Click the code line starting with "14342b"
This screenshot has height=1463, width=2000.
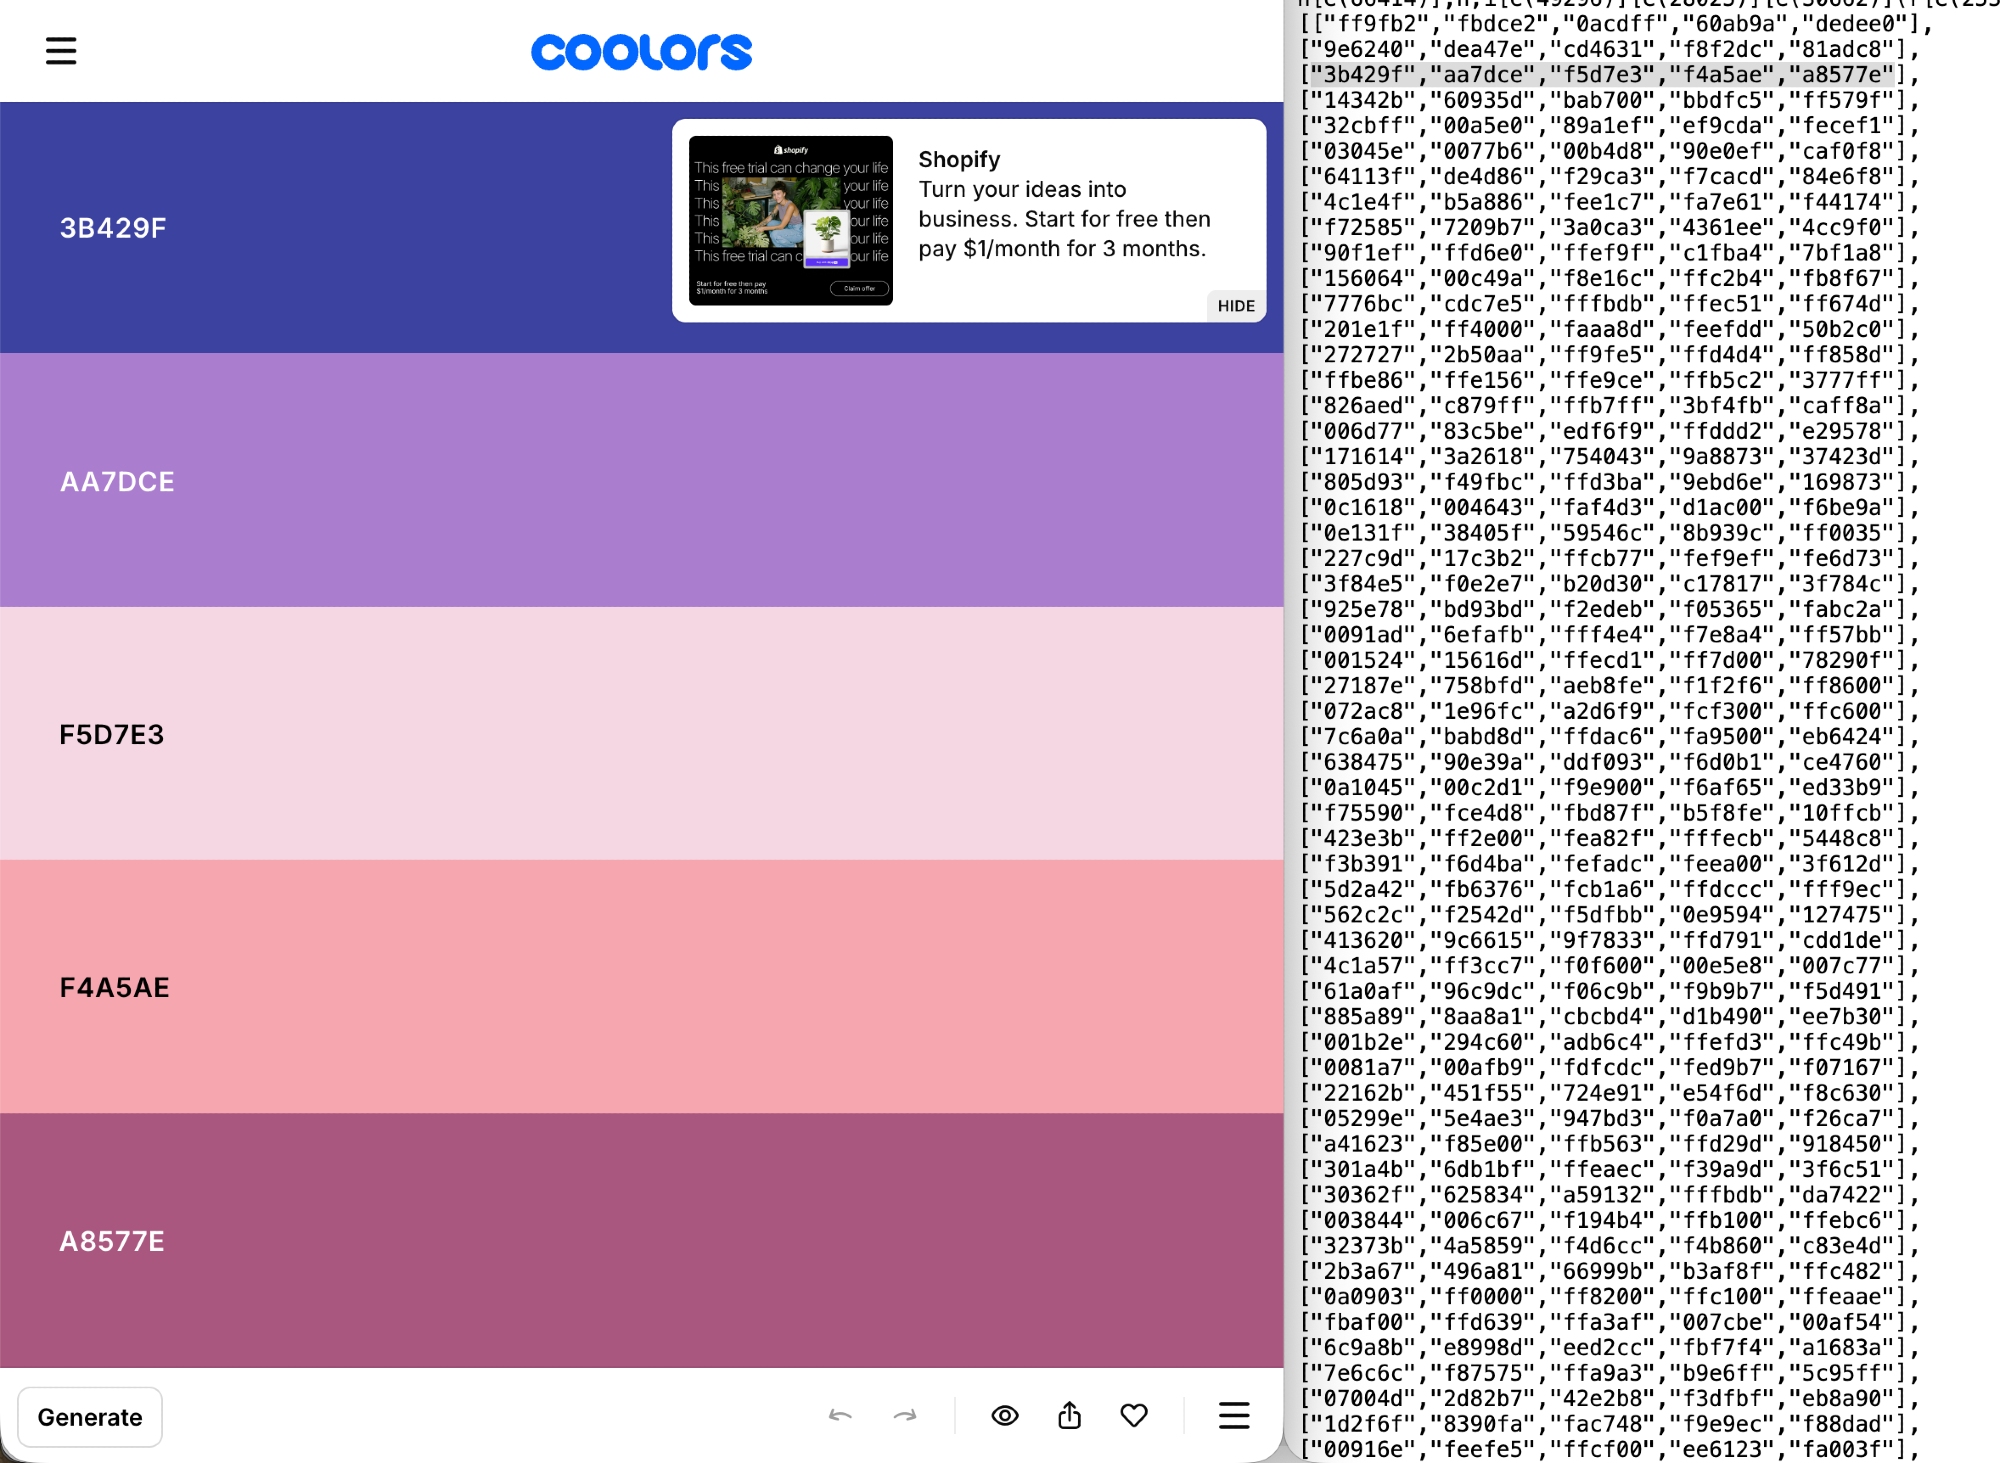[1605, 100]
